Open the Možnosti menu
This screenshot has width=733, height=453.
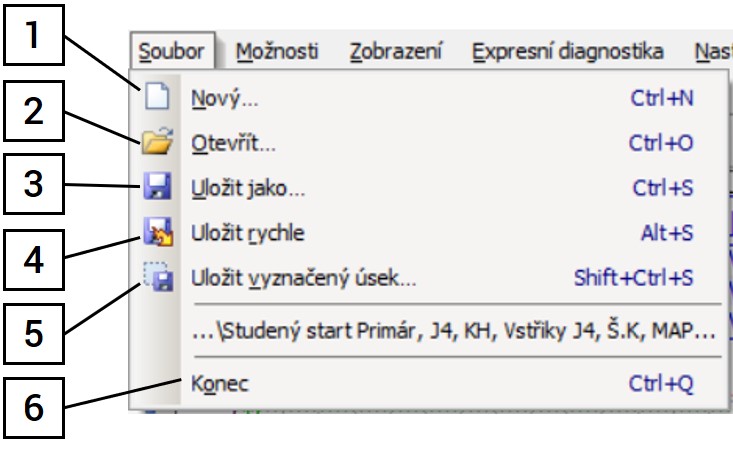(x=277, y=50)
